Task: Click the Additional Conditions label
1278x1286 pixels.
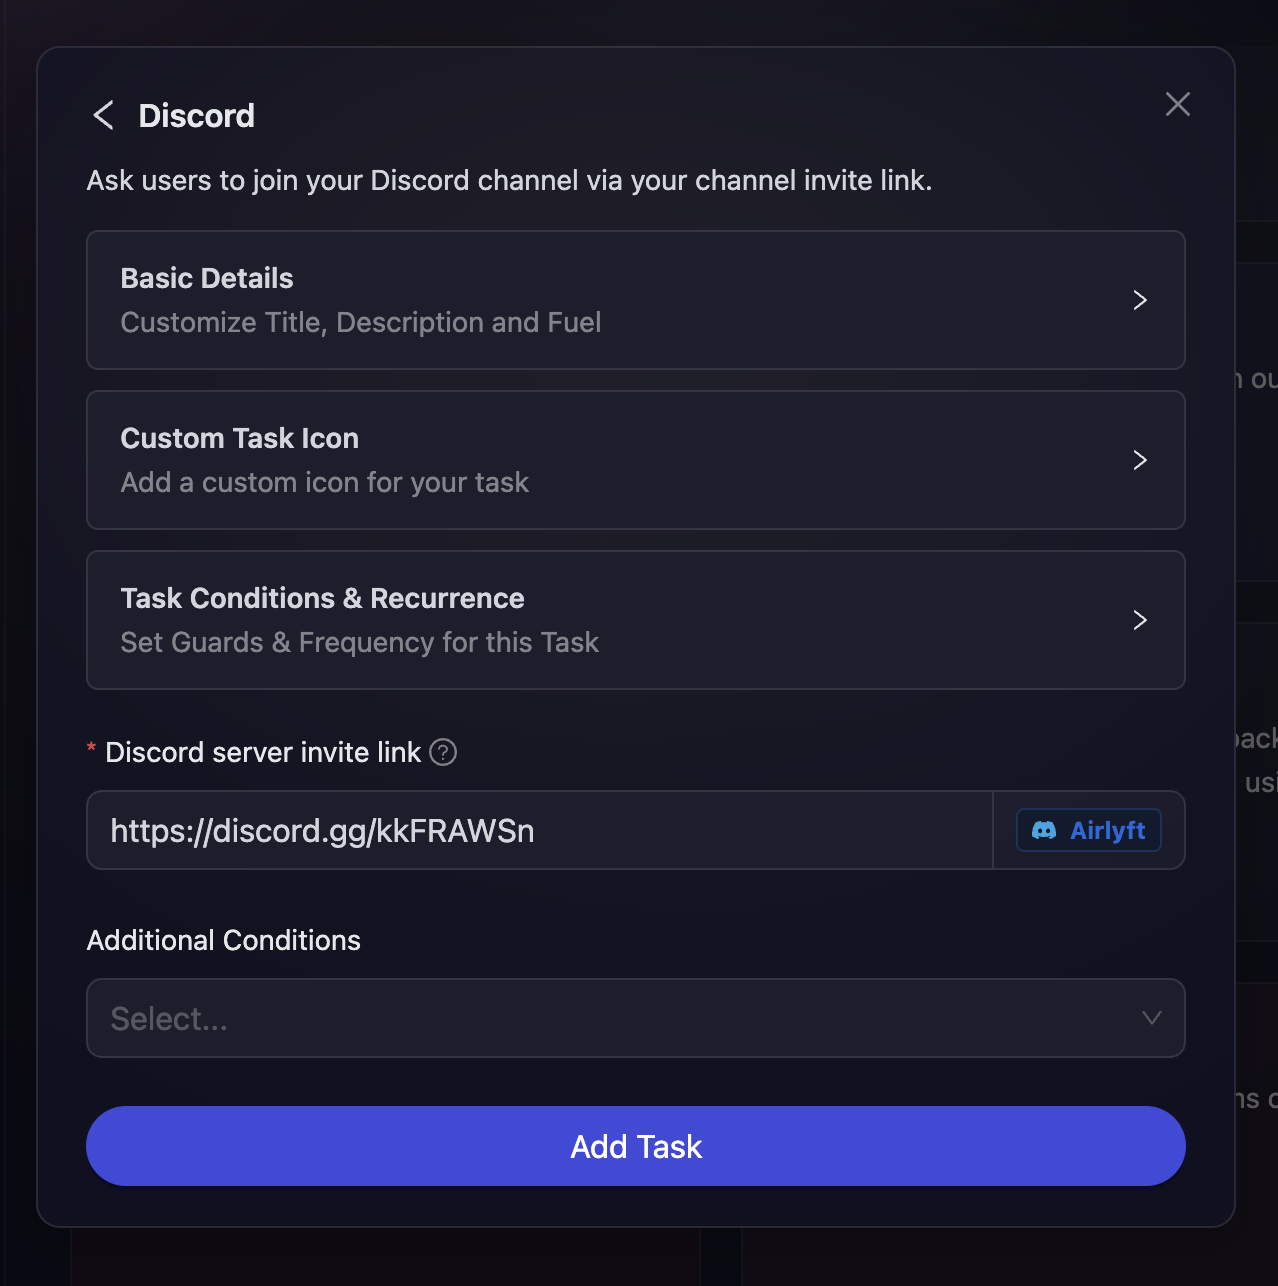Action: pyautogui.click(x=223, y=940)
